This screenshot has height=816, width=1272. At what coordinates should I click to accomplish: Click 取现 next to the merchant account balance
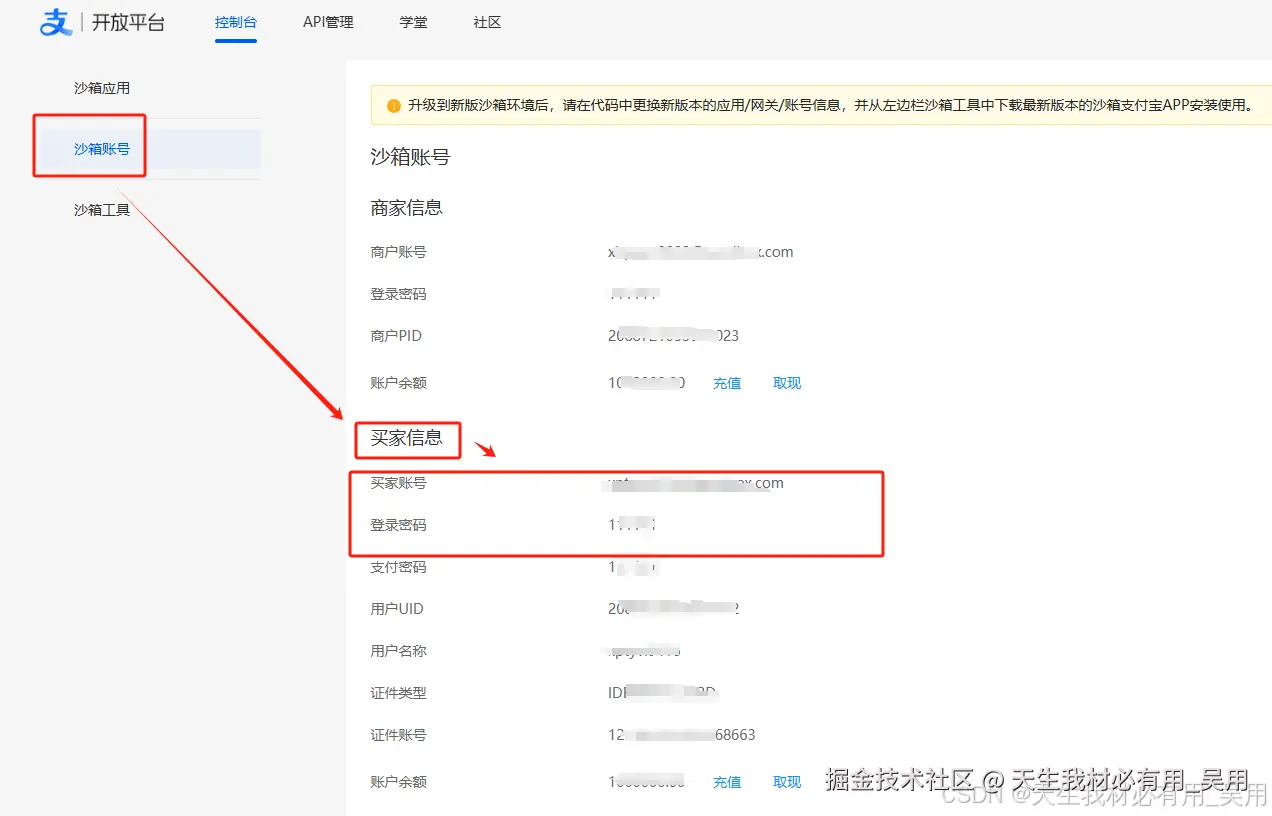pyautogui.click(x=787, y=383)
